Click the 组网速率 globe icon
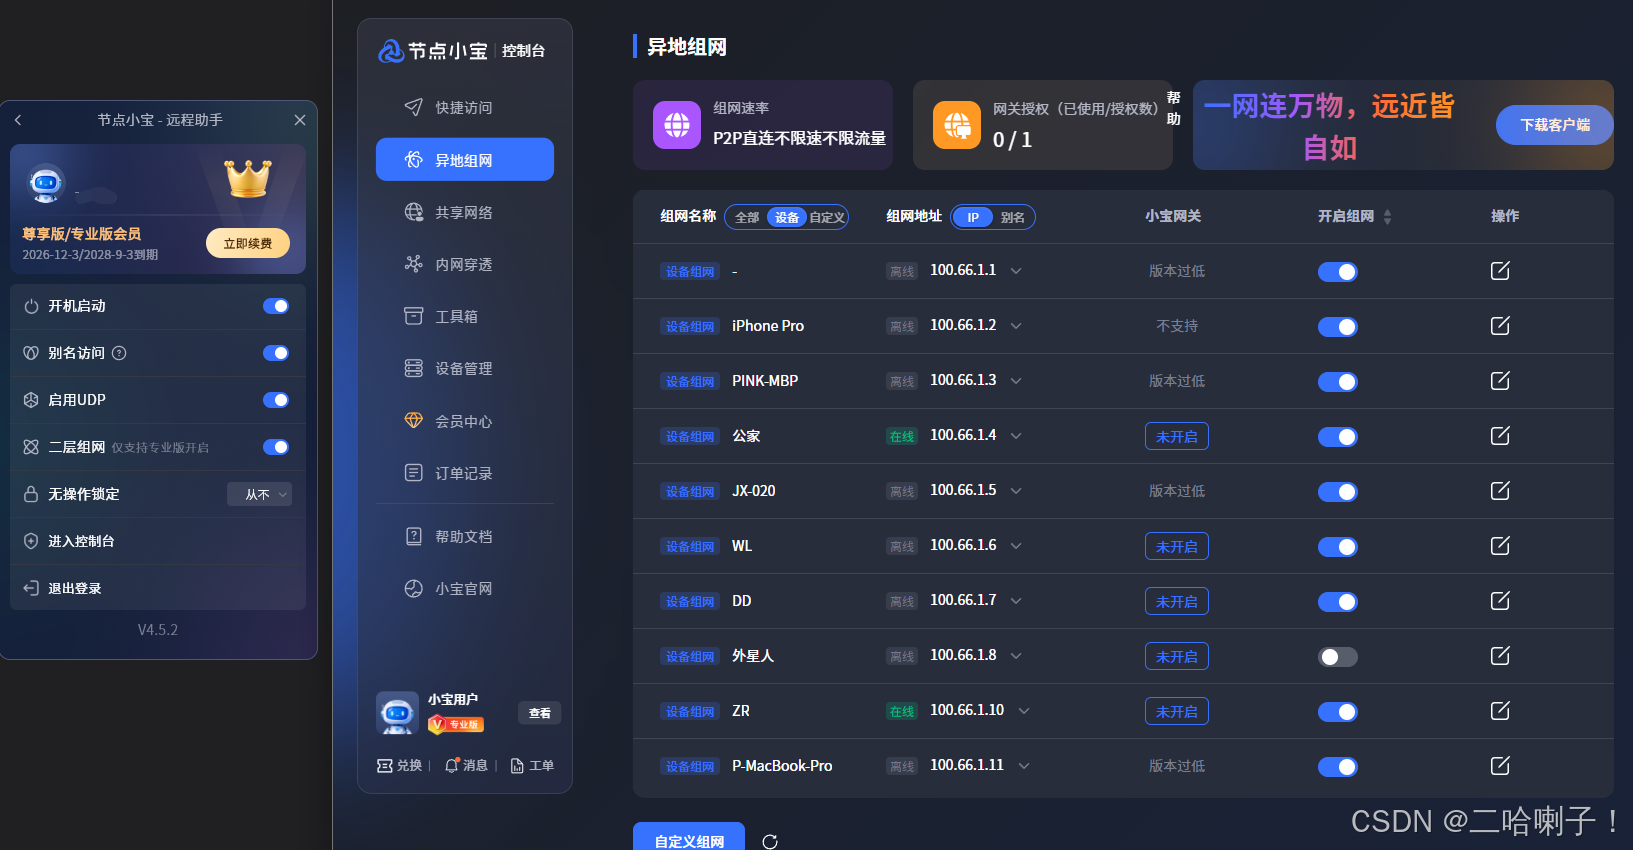 (677, 125)
